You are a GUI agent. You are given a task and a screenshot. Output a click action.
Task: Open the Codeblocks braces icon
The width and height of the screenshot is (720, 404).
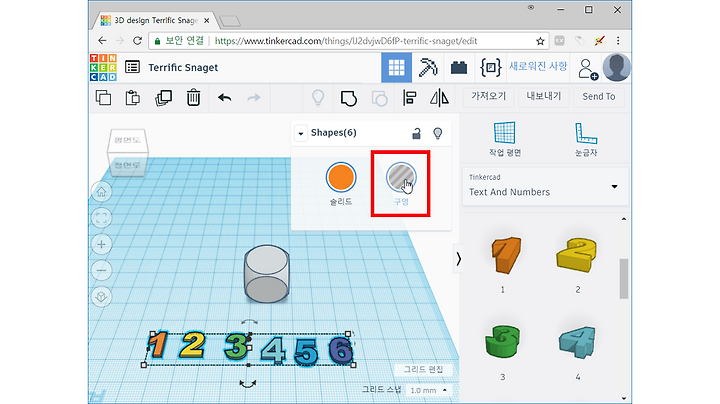coord(490,67)
